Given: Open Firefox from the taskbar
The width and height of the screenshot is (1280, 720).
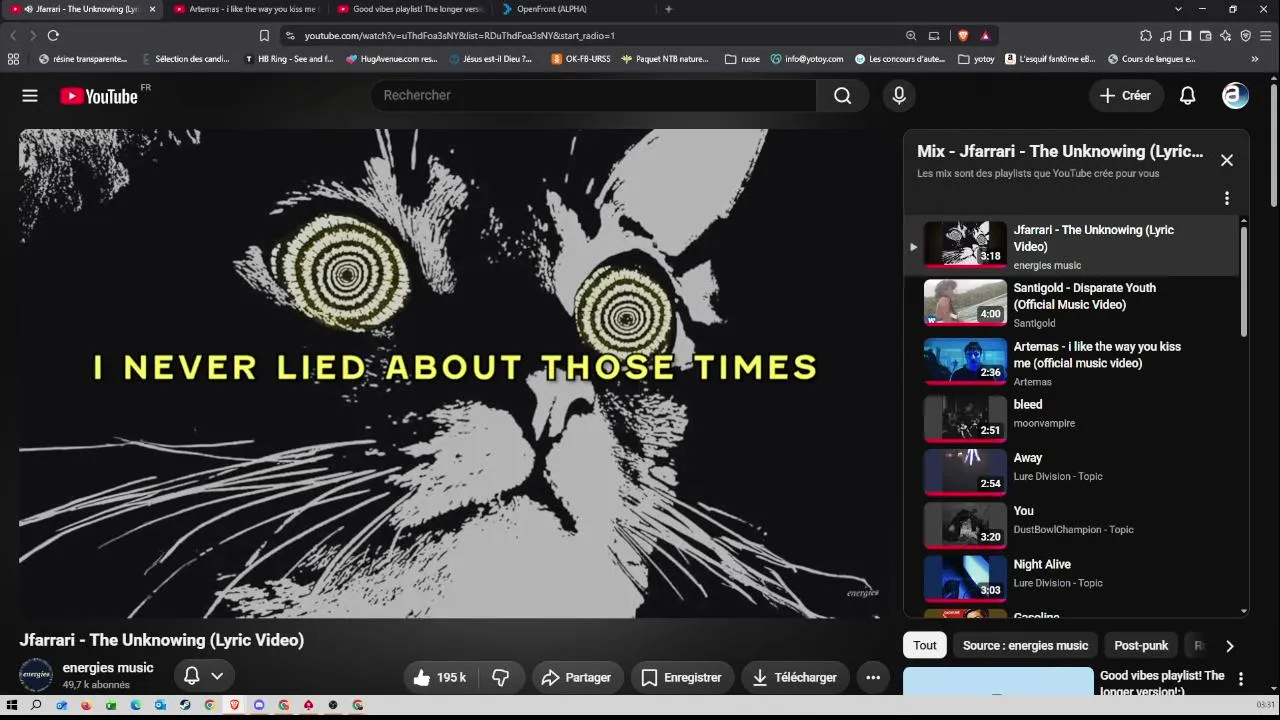Looking at the screenshot, I should tap(86, 705).
